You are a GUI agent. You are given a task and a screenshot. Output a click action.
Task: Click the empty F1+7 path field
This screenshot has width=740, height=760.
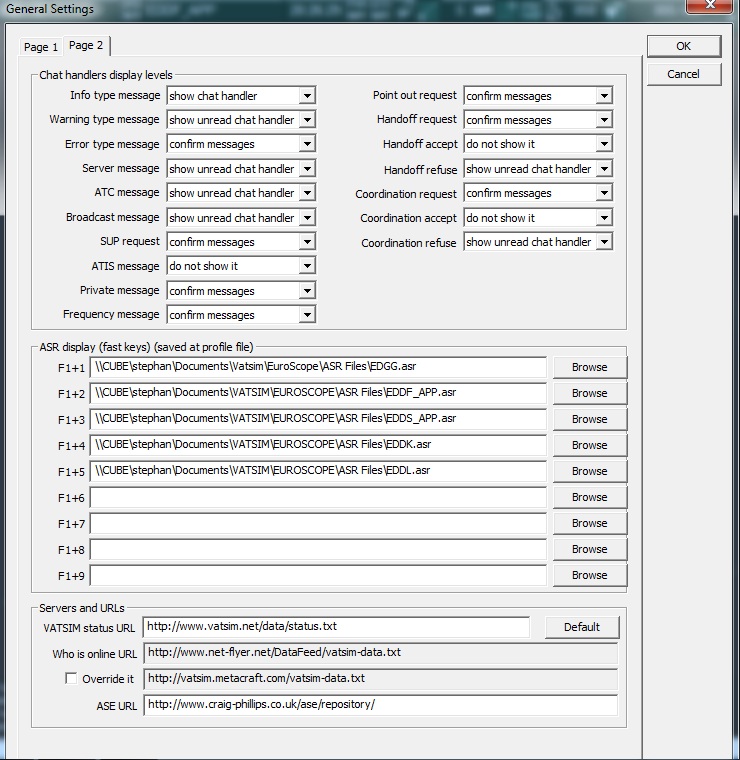click(x=318, y=523)
